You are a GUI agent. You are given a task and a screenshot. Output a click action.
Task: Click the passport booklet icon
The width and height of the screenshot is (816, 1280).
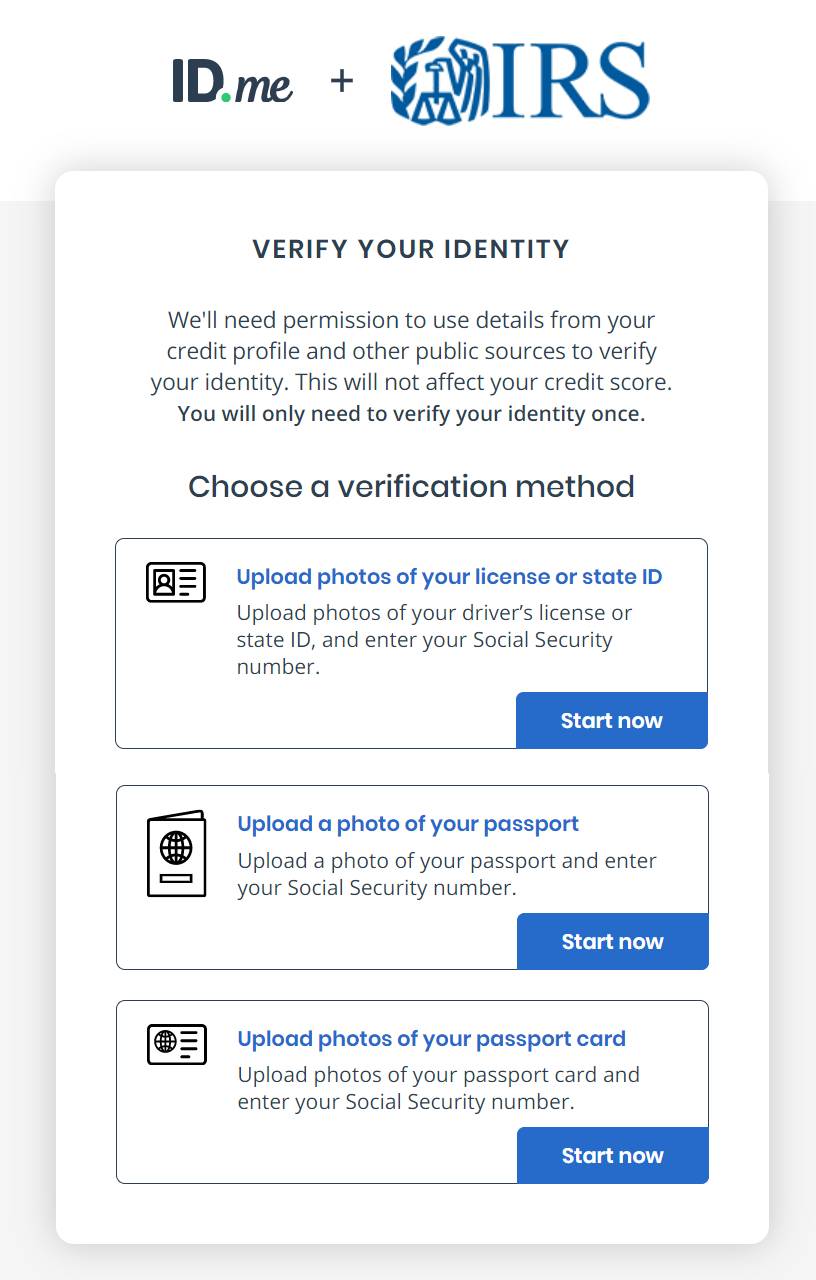(176, 853)
